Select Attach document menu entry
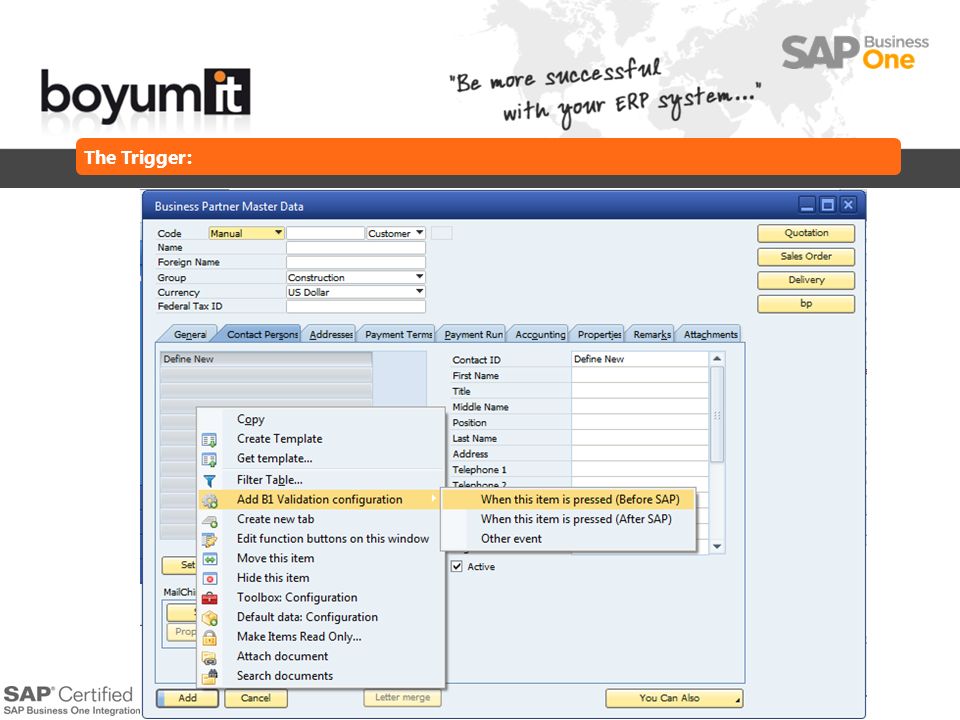 coord(282,656)
